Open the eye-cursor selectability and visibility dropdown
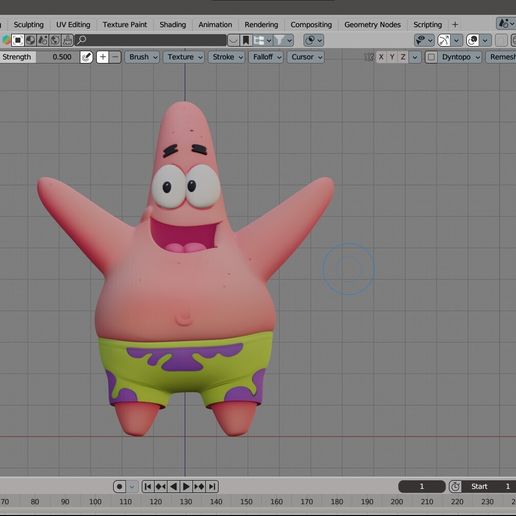Viewport: 516px width, 516px height. [x=424, y=41]
